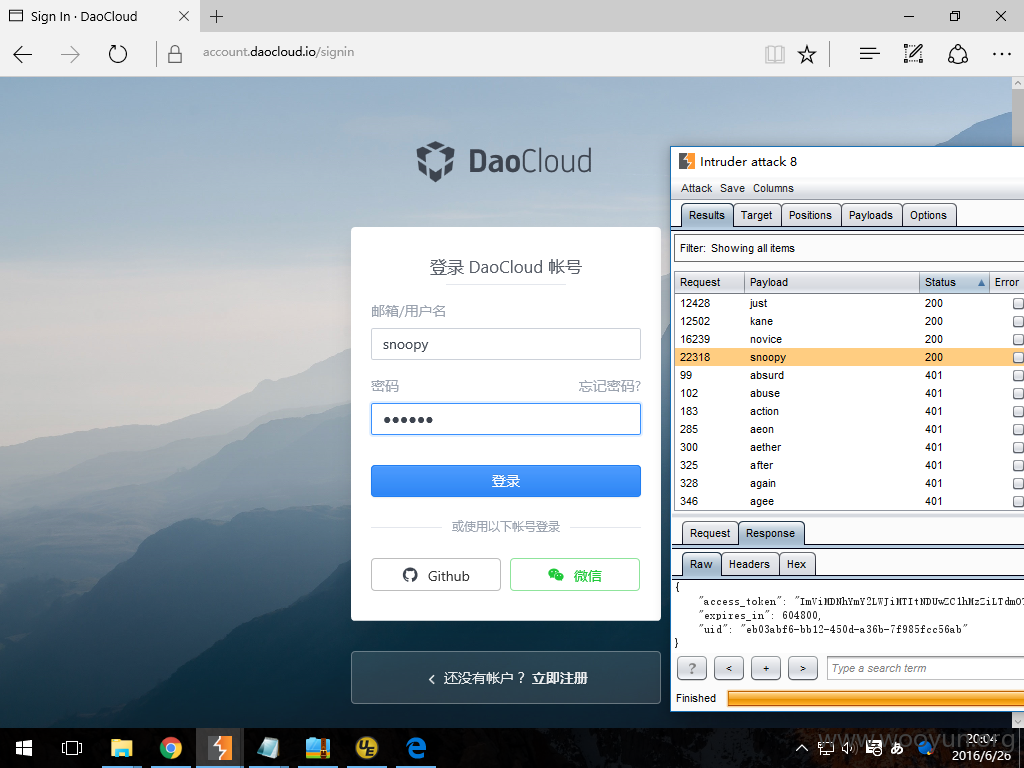
Task: Open reading view book icon
Action: [775, 54]
